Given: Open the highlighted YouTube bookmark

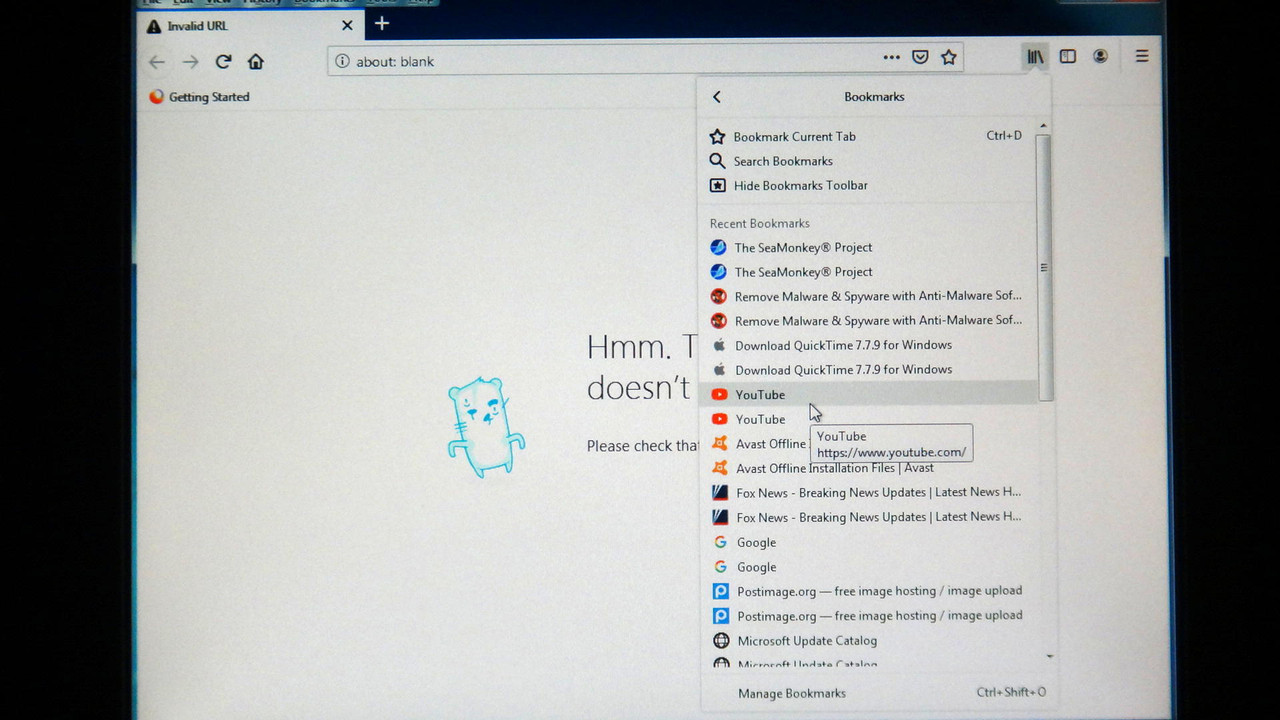Looking at the screenshot, I should pos(870,394).
